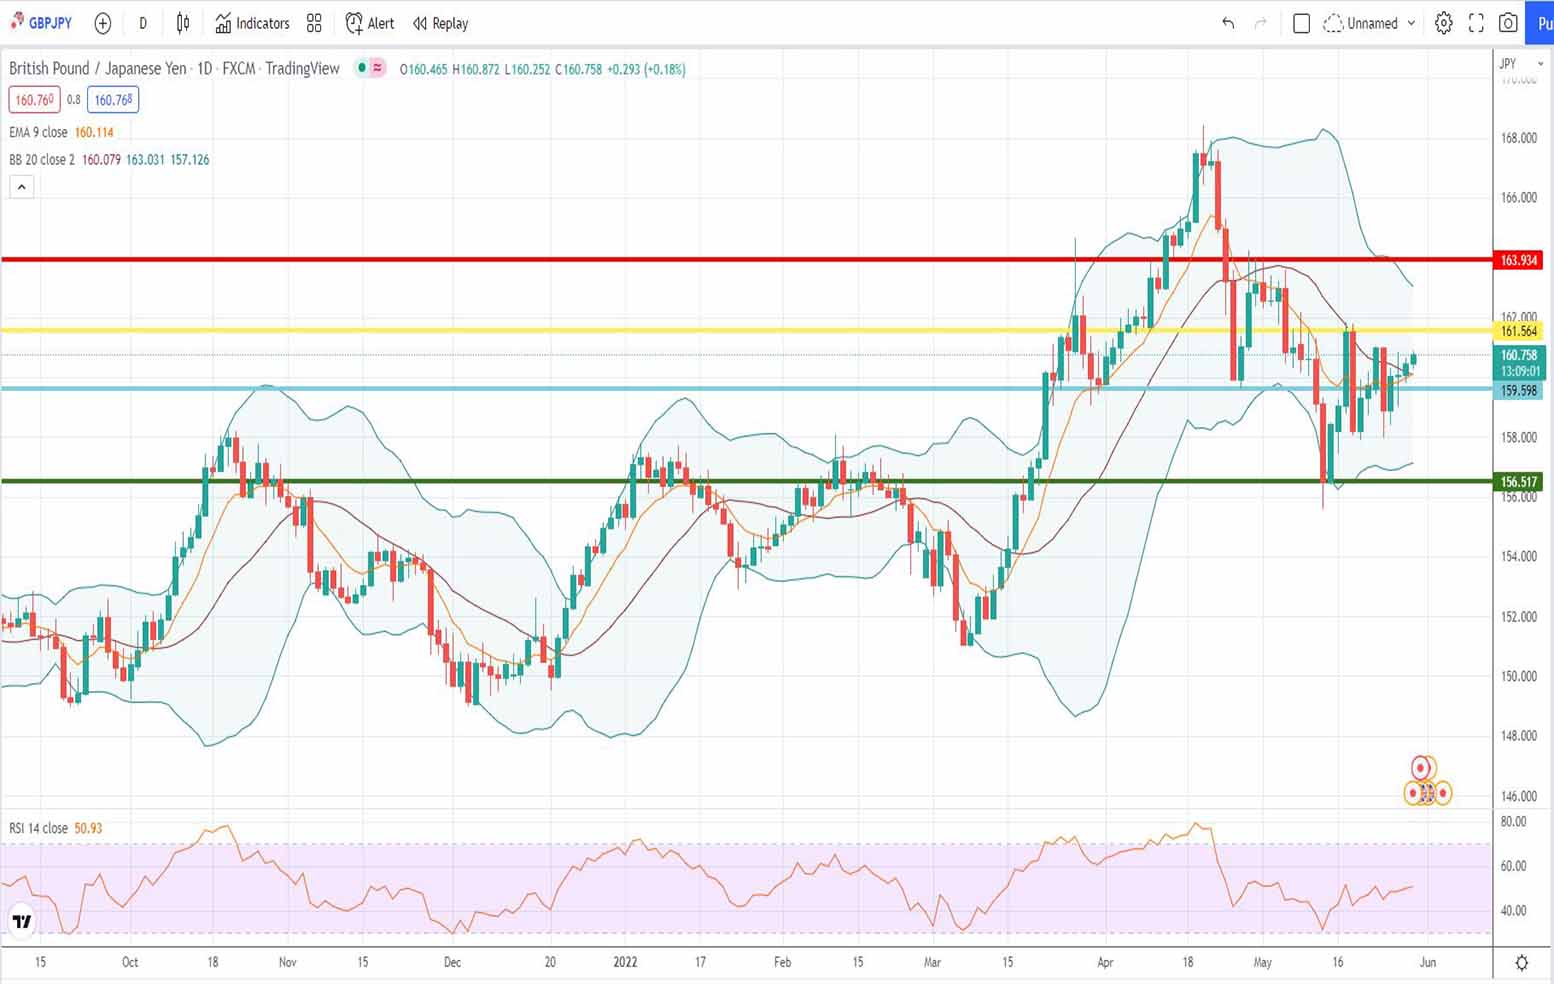Take a chart snapshot with camera icon

click(x=1508, y=23)
